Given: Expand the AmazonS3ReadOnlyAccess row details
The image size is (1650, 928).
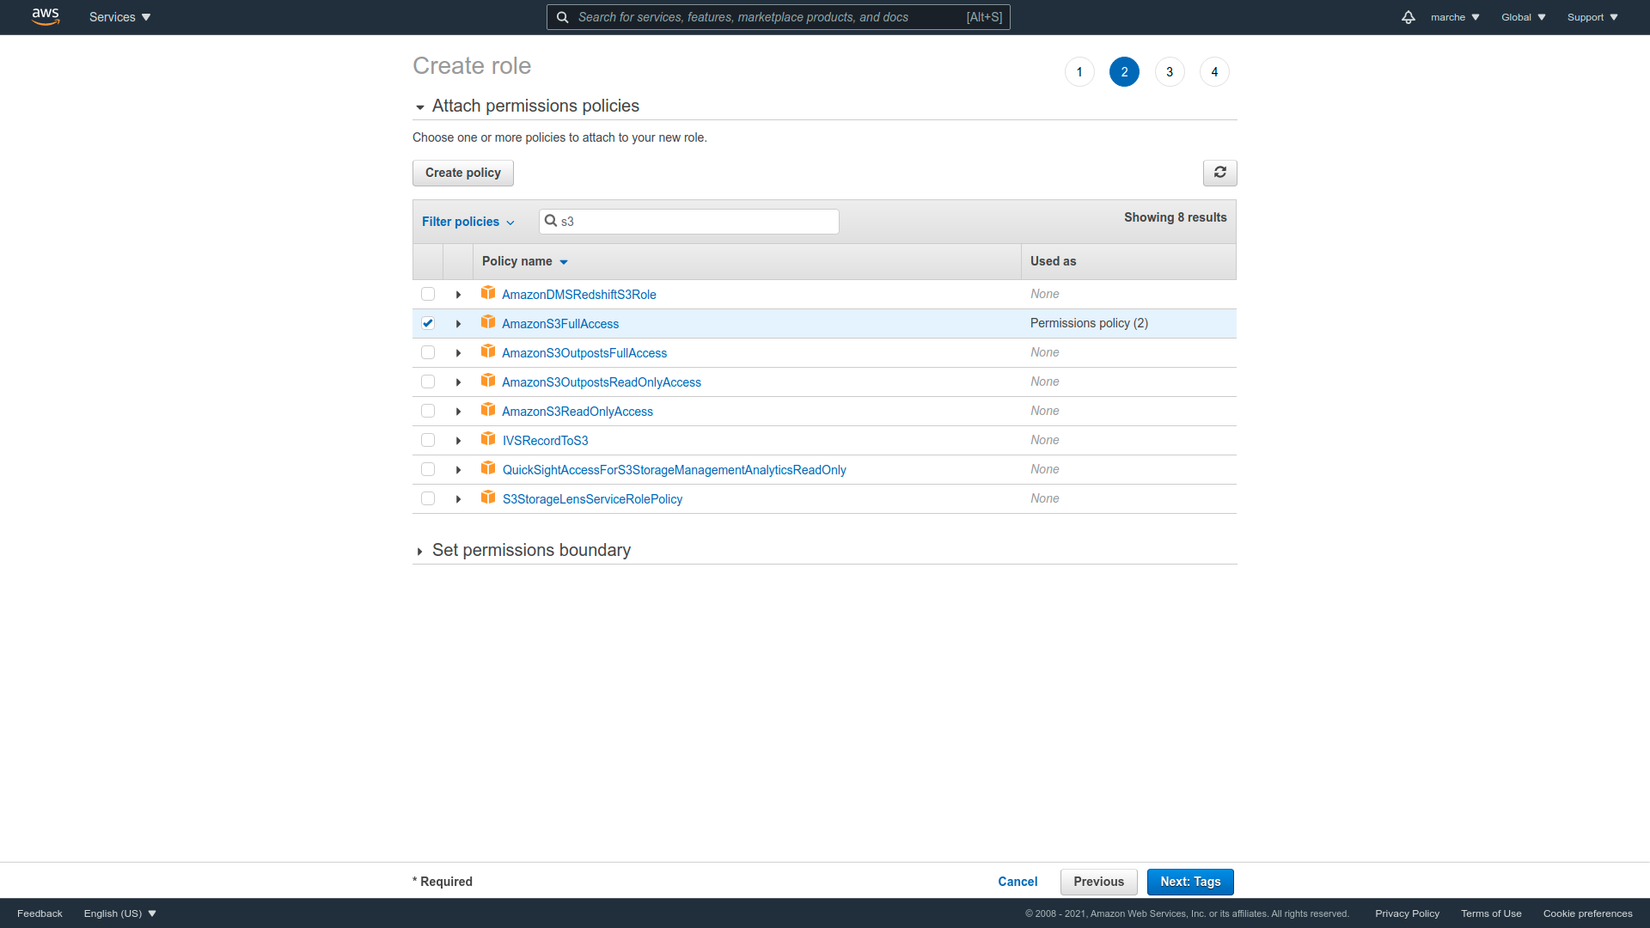Looking at the screenshot, I should click(x=459, y=412).
